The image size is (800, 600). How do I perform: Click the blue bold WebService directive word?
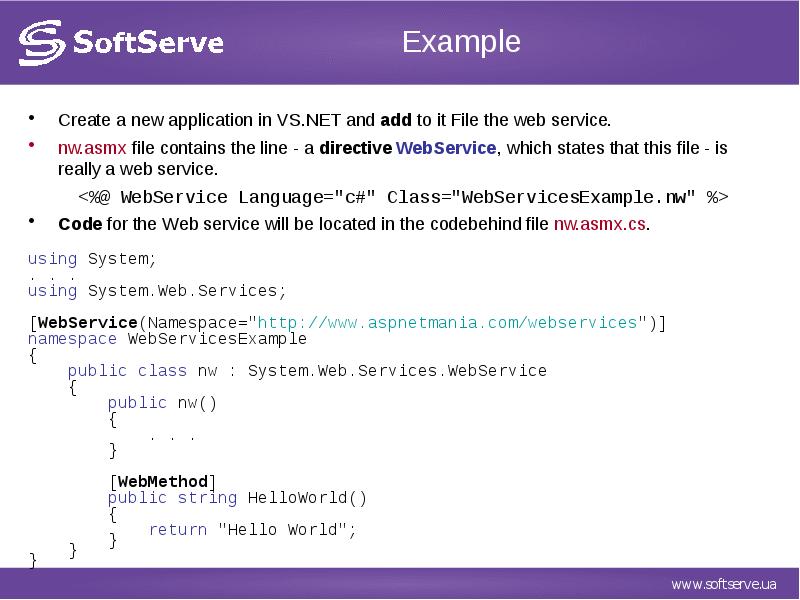coord(446,148)
